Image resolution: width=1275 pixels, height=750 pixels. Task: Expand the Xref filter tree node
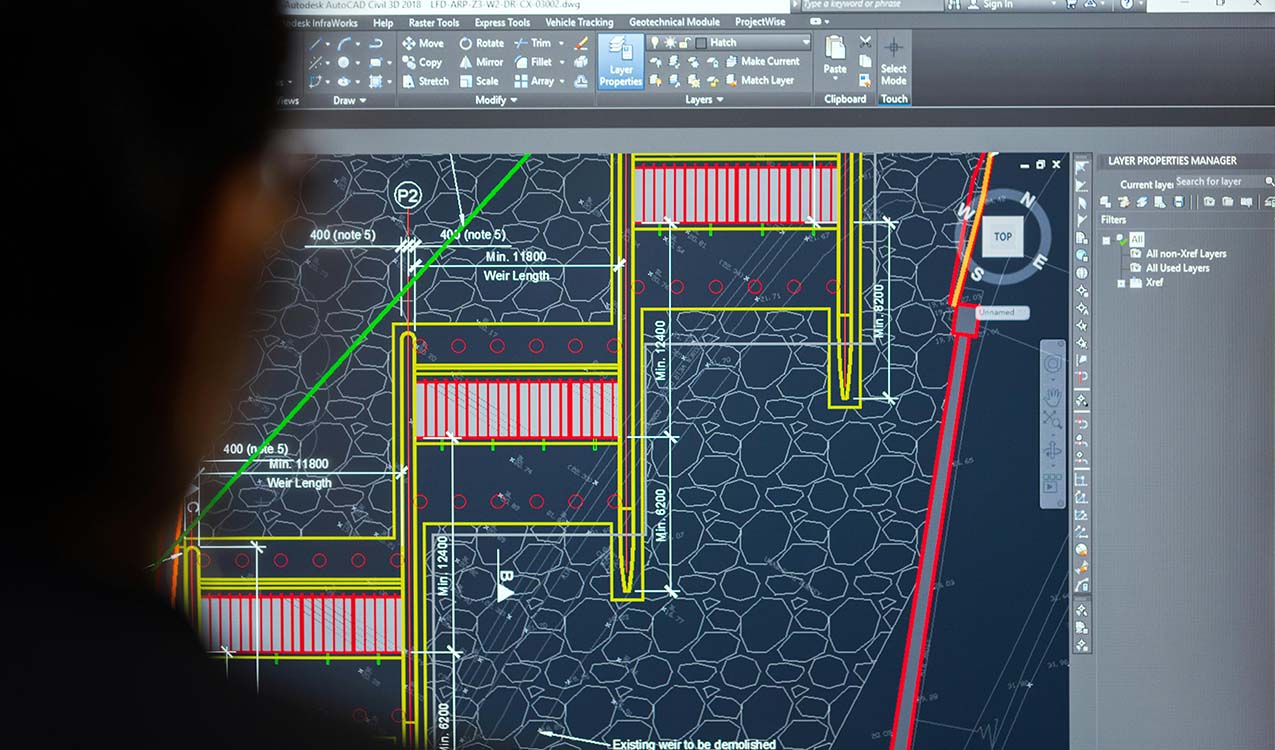coord(1122,283)
